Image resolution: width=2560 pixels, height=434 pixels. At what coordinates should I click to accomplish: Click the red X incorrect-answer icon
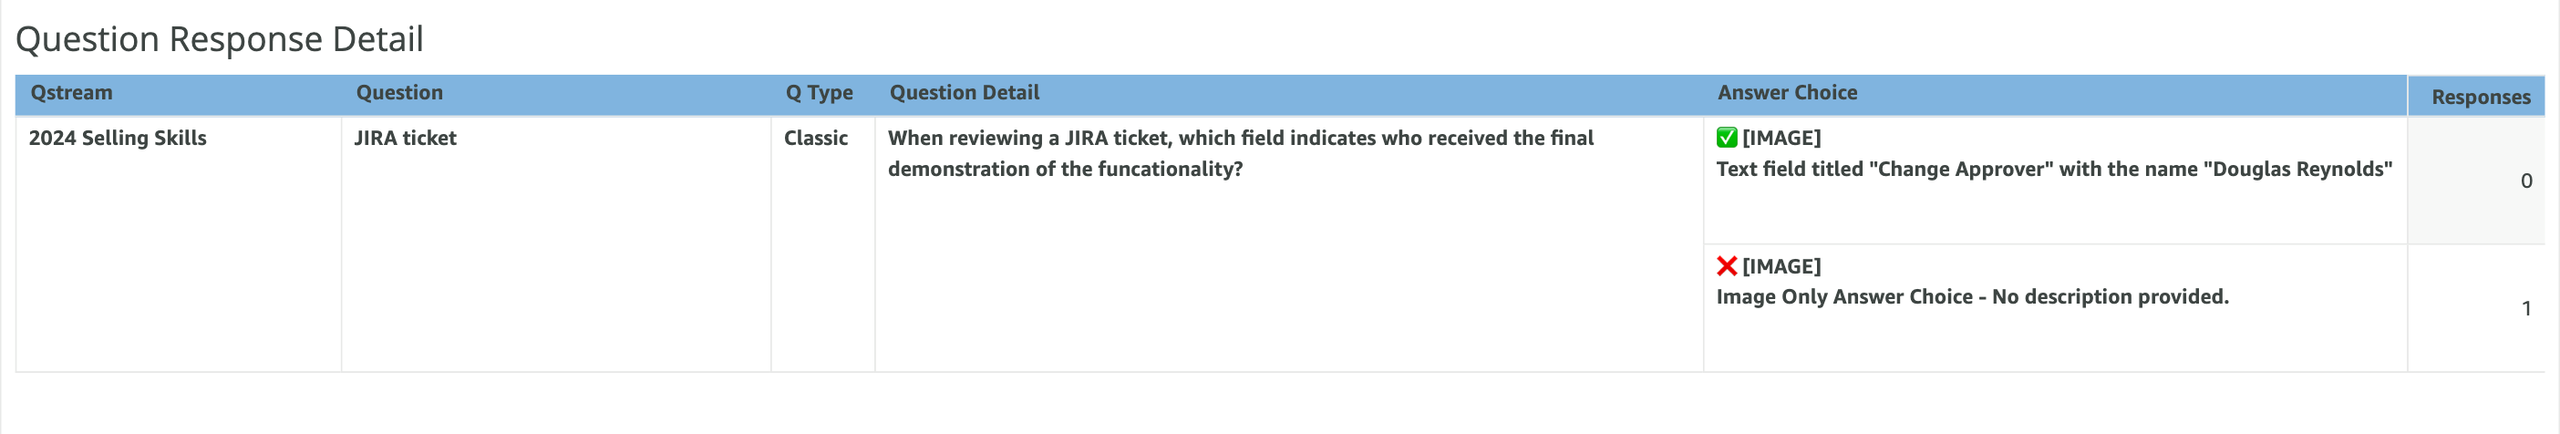1726,266
